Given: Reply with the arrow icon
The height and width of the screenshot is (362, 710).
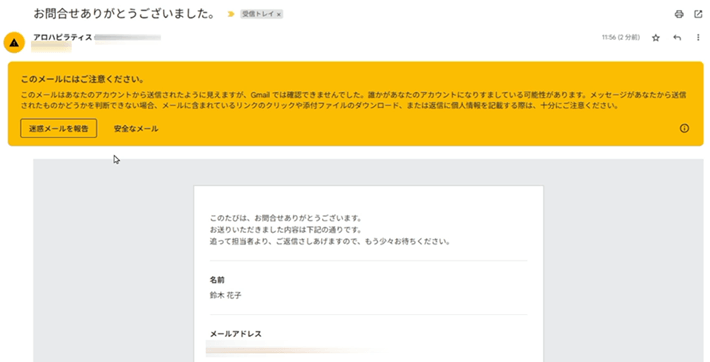Looking at the screenshot, I should coord(677,38).
